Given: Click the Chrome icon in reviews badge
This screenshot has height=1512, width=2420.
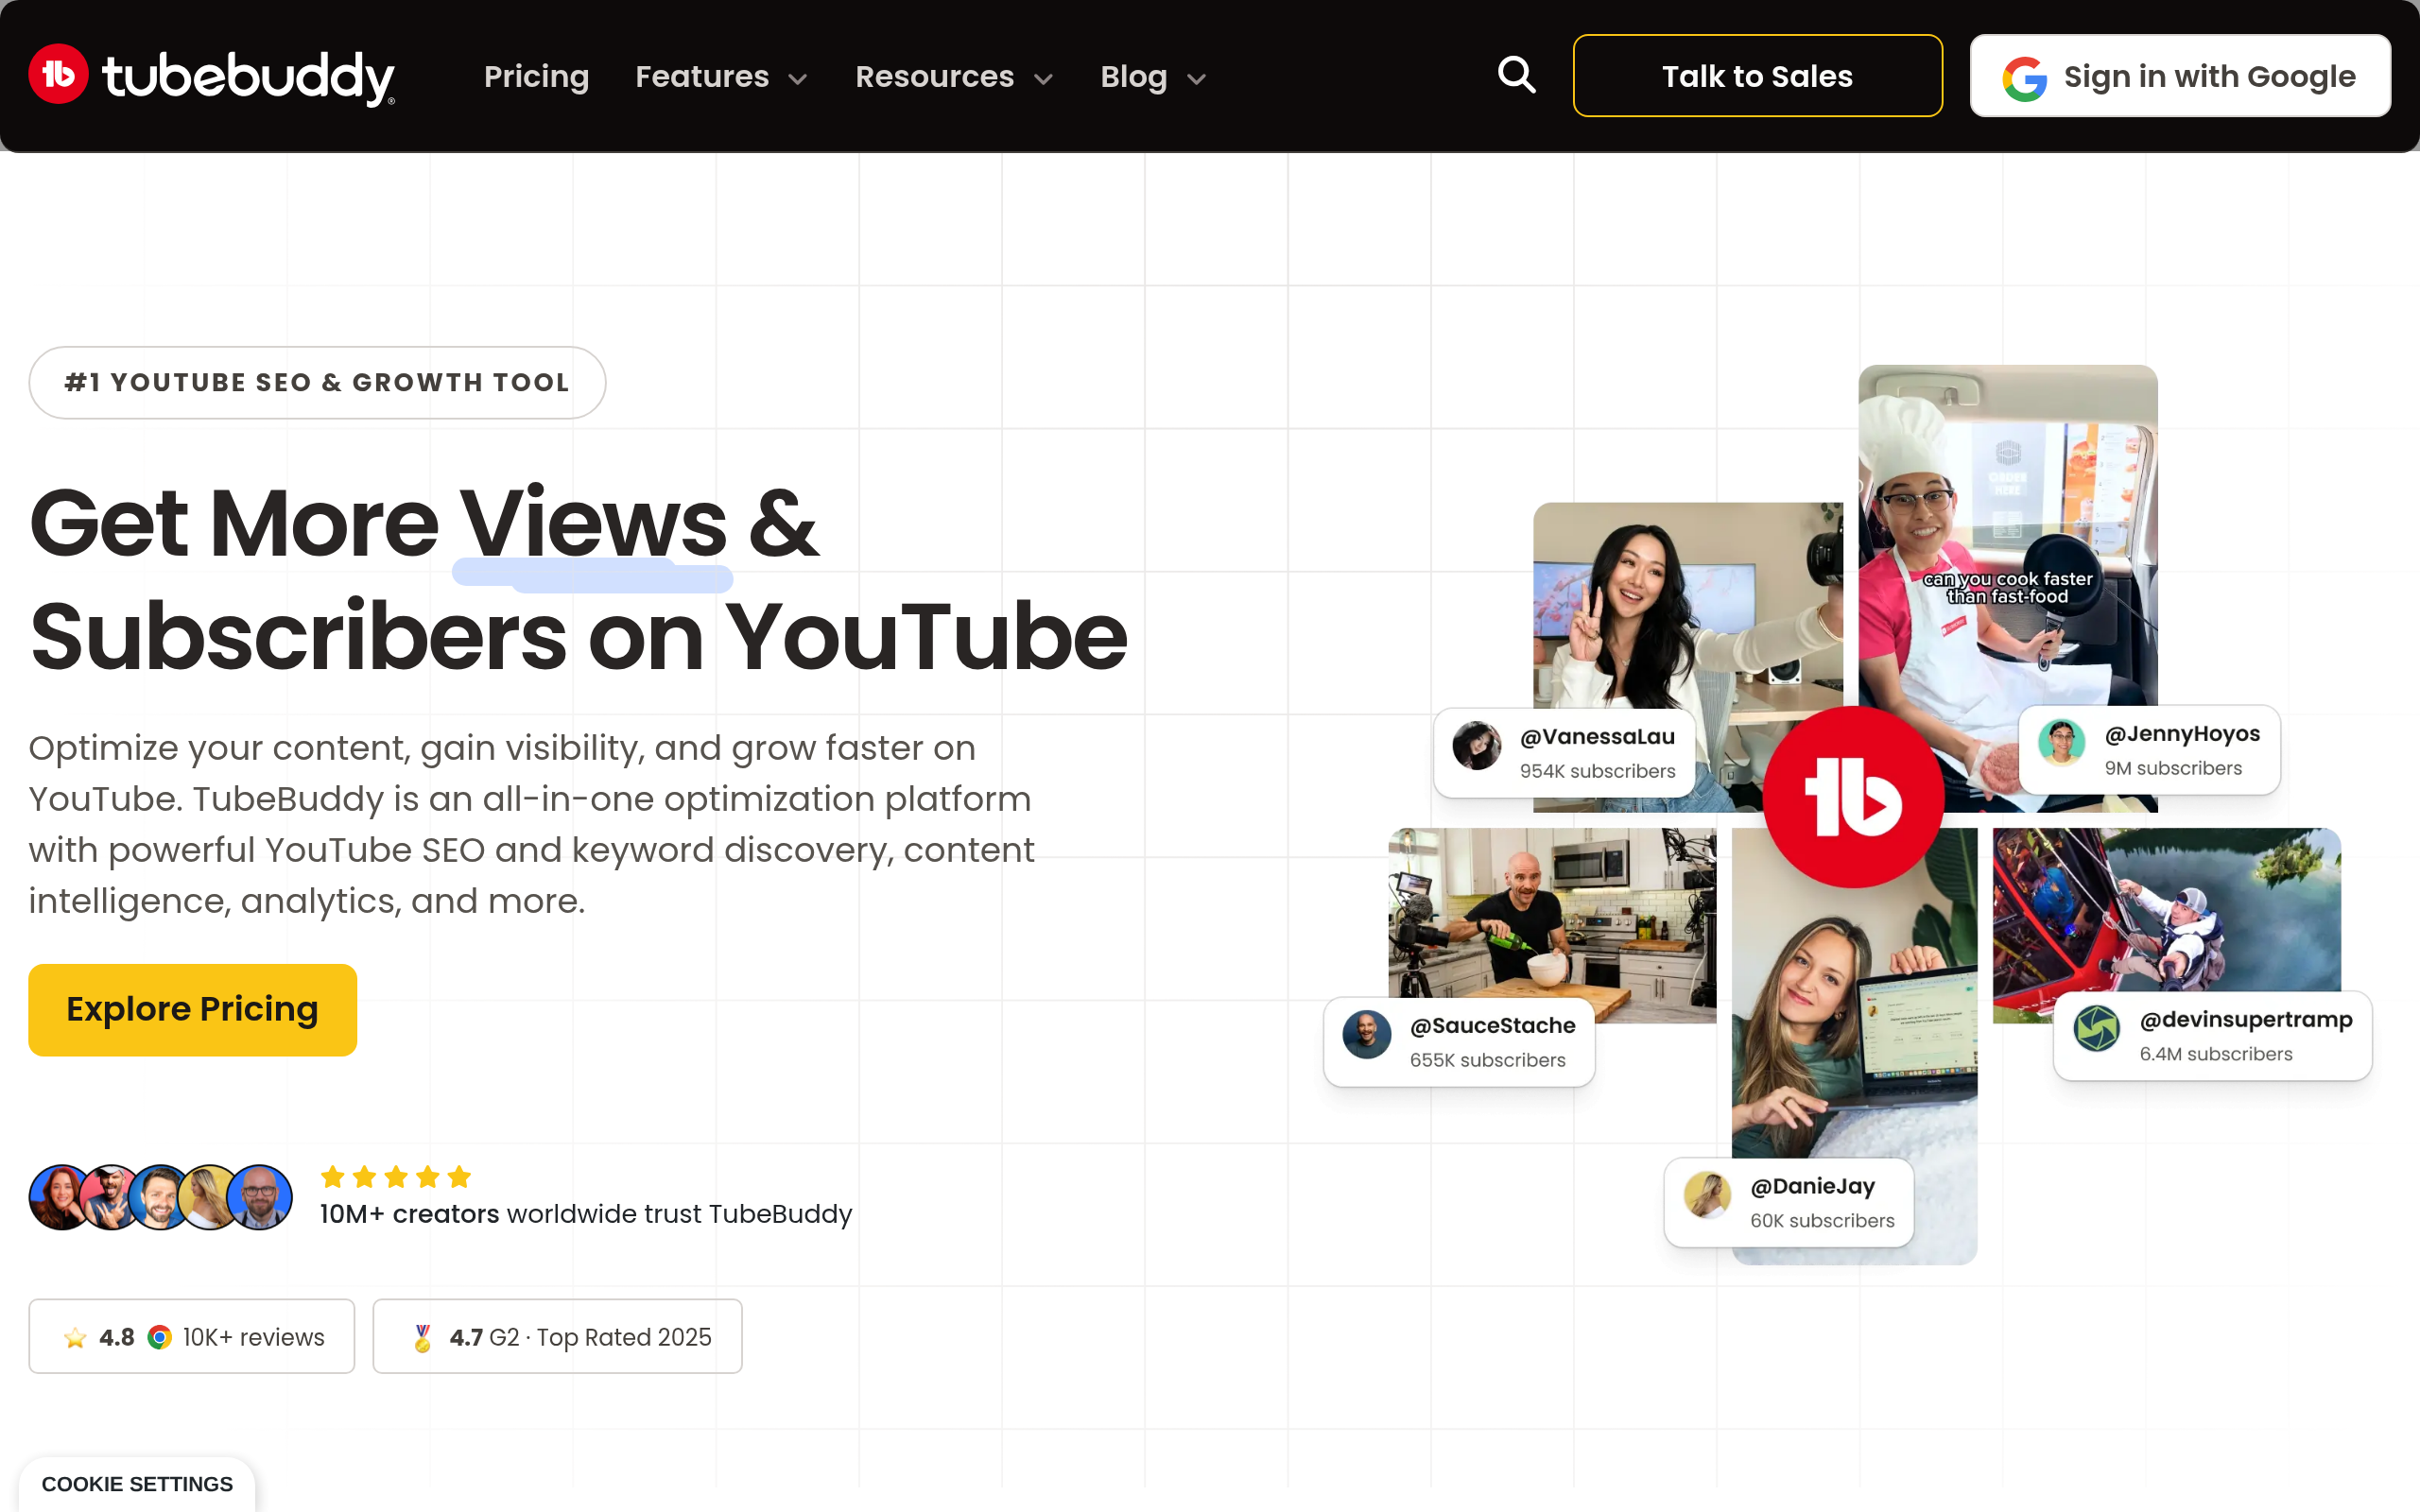Looking at the screenshot, I should pos(159,1337).
